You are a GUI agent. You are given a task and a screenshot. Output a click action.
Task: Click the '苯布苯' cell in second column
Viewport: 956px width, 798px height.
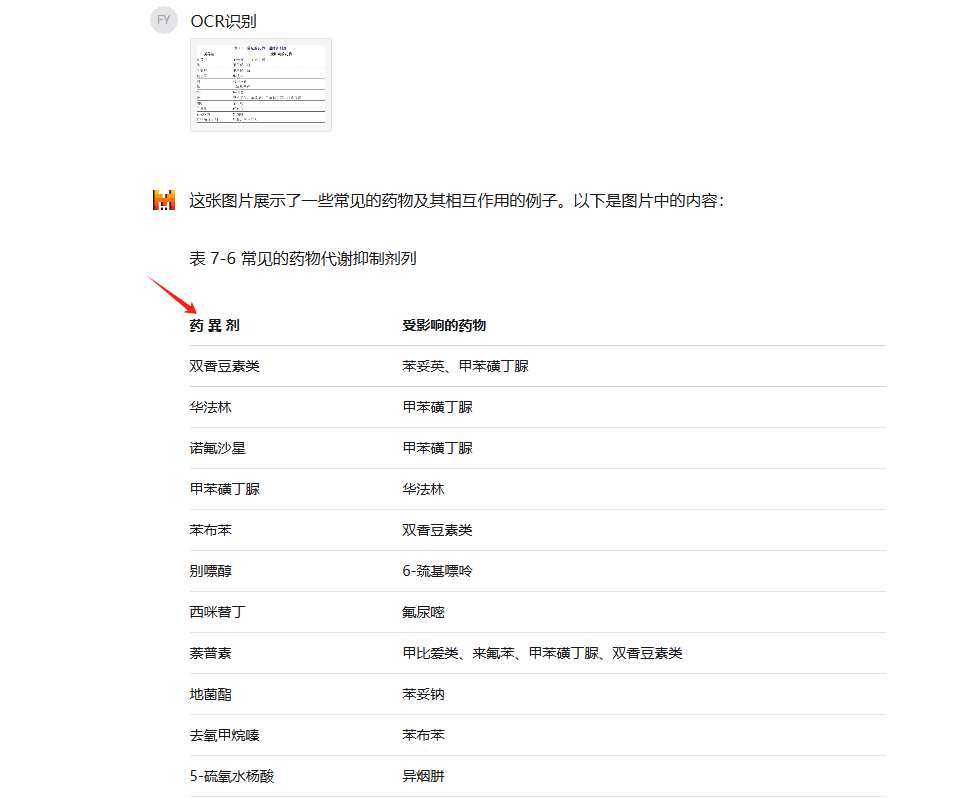423,735
